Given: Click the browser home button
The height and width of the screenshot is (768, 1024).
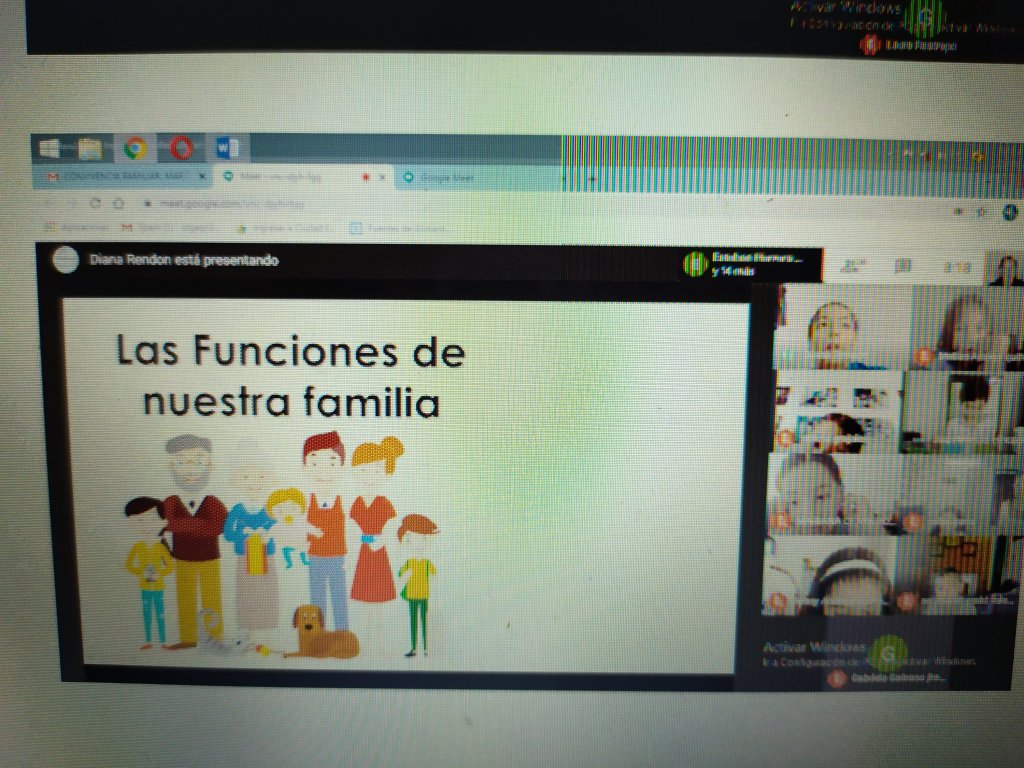Looking at the screenshot, I should click(x=118, y=202).
